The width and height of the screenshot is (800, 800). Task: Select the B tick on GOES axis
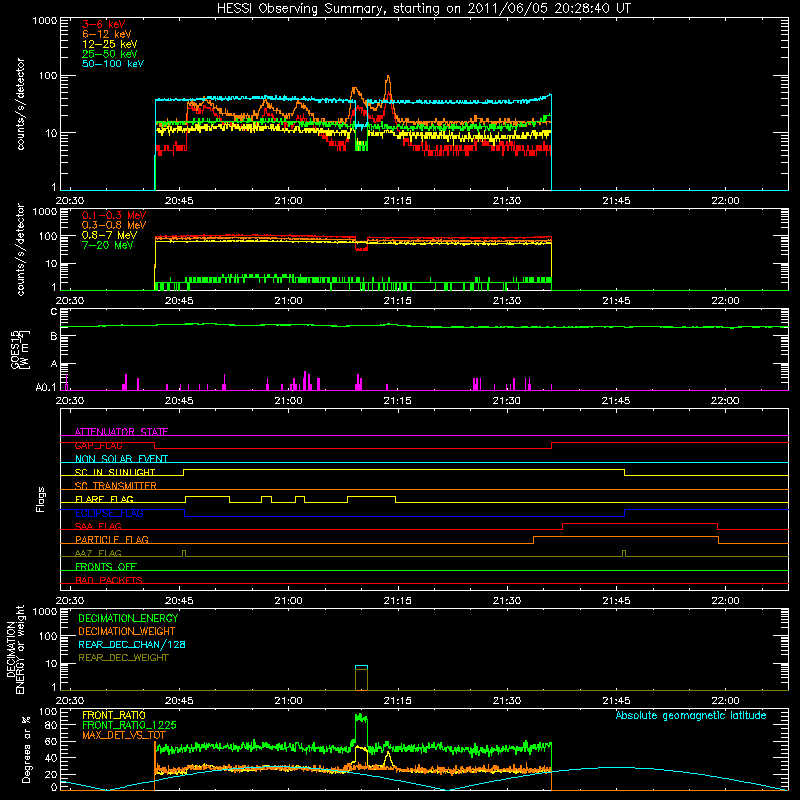54,336
